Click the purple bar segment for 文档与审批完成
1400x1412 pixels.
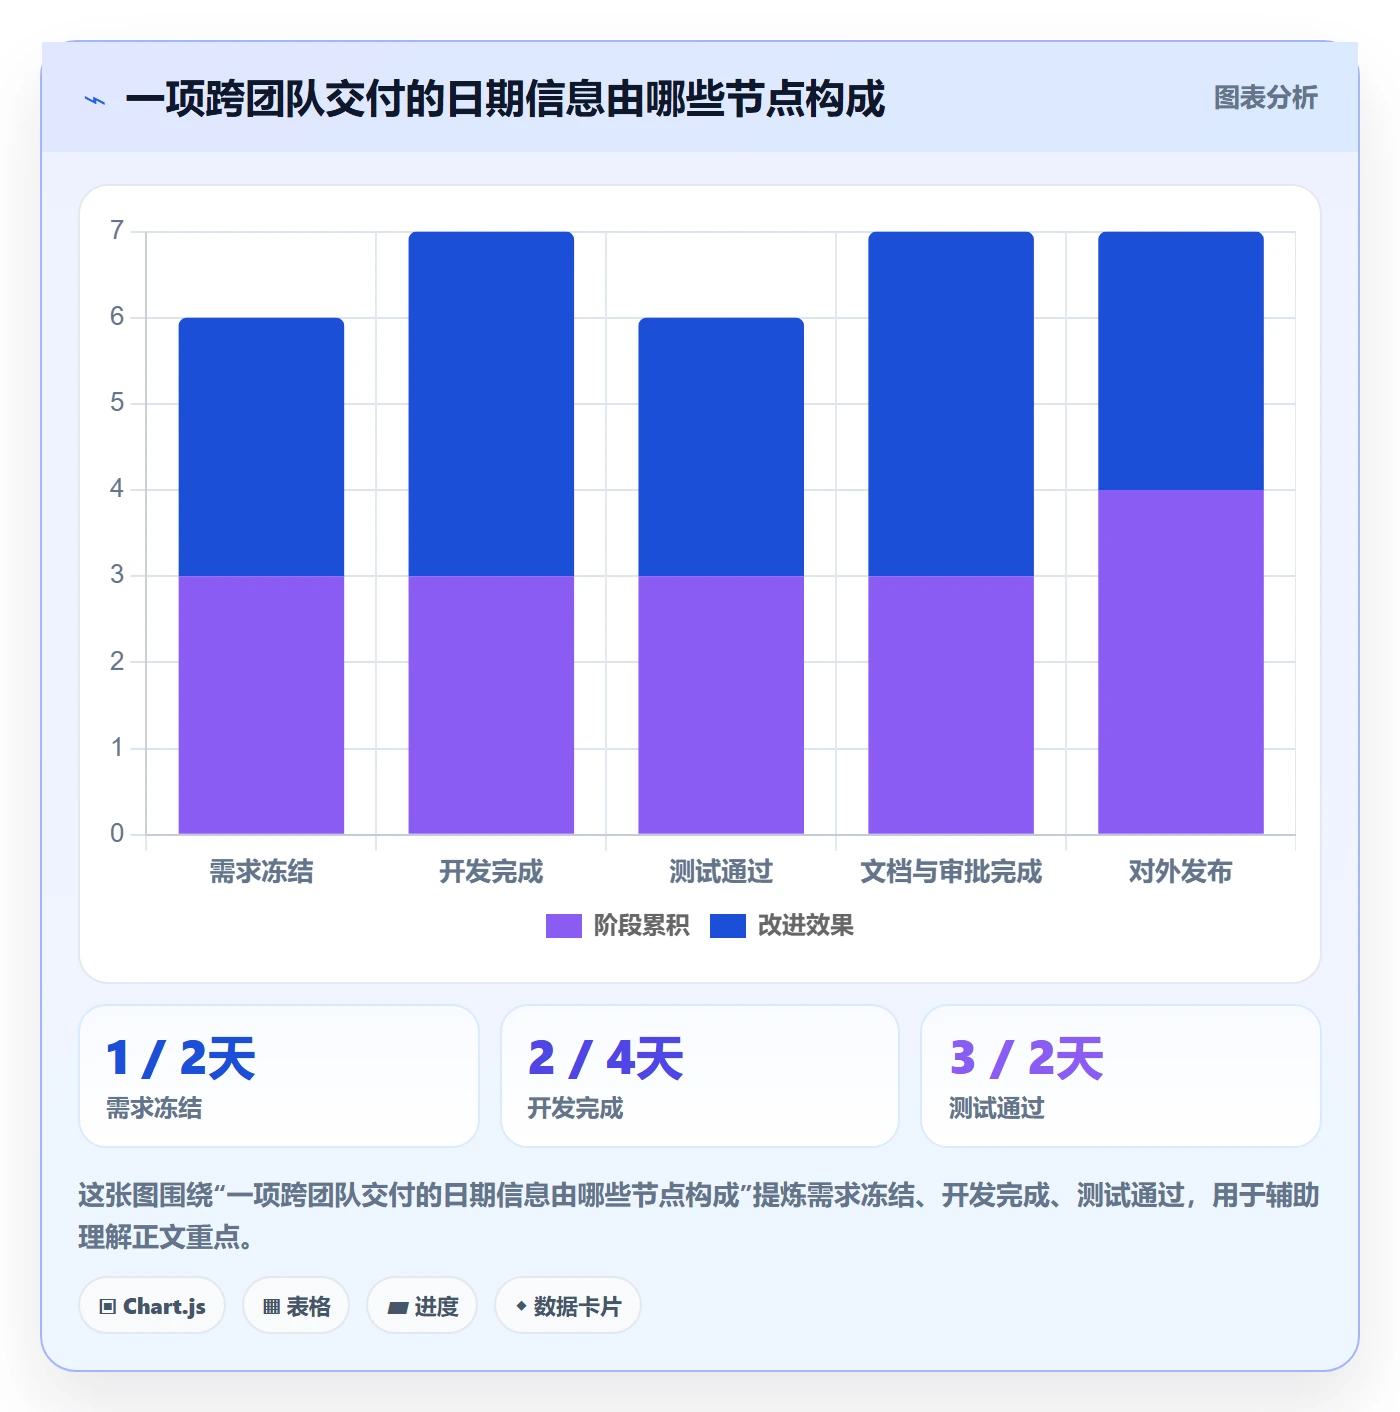click(951, 705)
